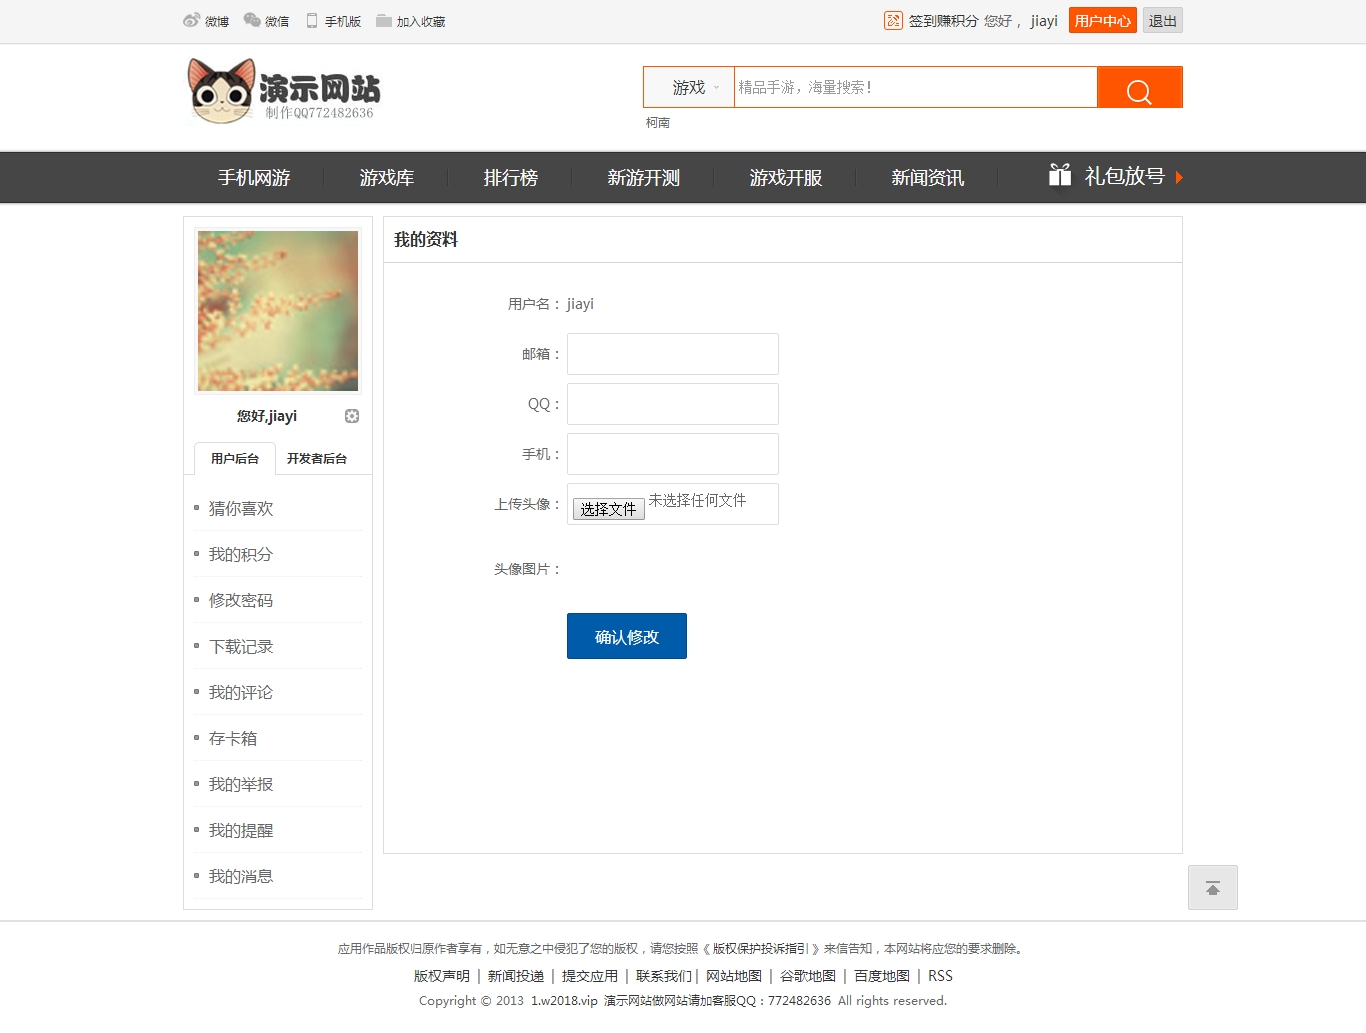This screenshot has height=1033, width=1366.
Task: Click the back-to-top arrow button
Action: (1212, 887)
